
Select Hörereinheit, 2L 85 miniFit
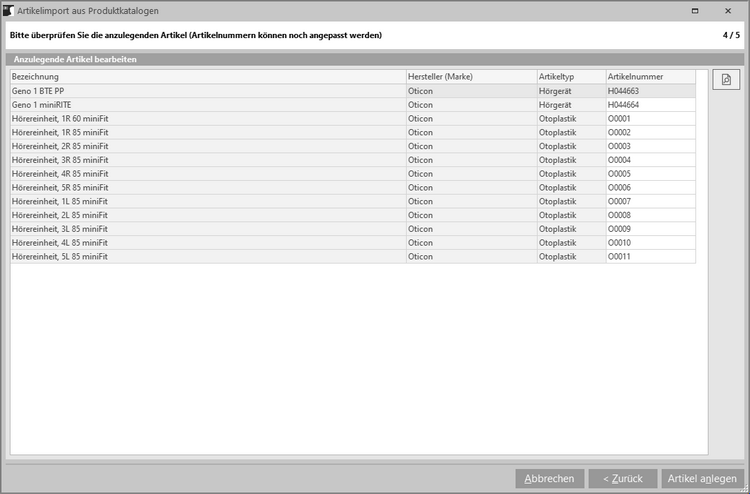tap(353, 215)
